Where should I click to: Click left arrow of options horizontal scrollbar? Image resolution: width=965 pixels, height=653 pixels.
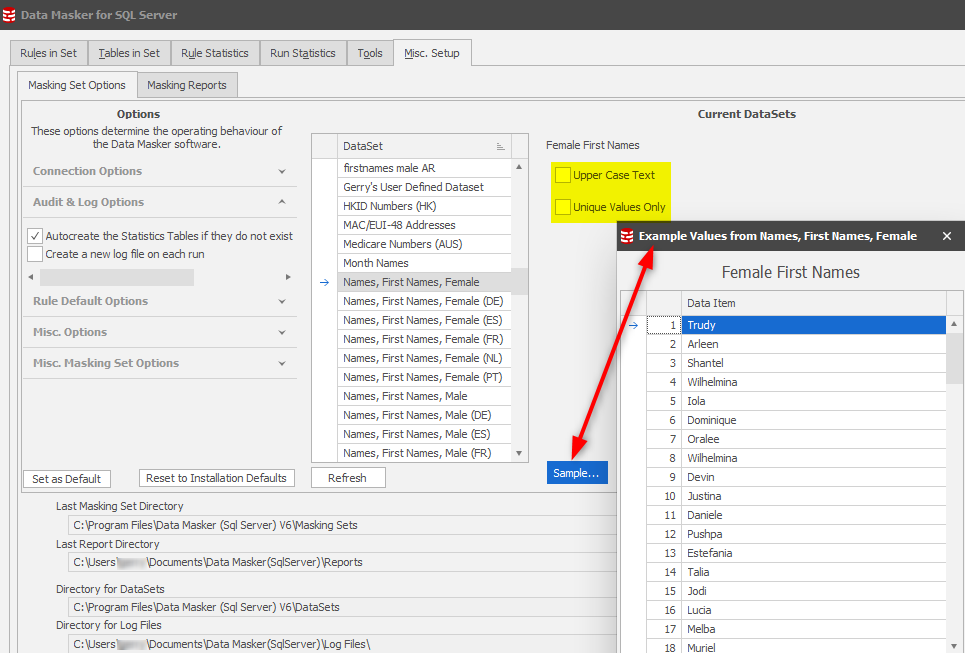(x=30, y=277)
